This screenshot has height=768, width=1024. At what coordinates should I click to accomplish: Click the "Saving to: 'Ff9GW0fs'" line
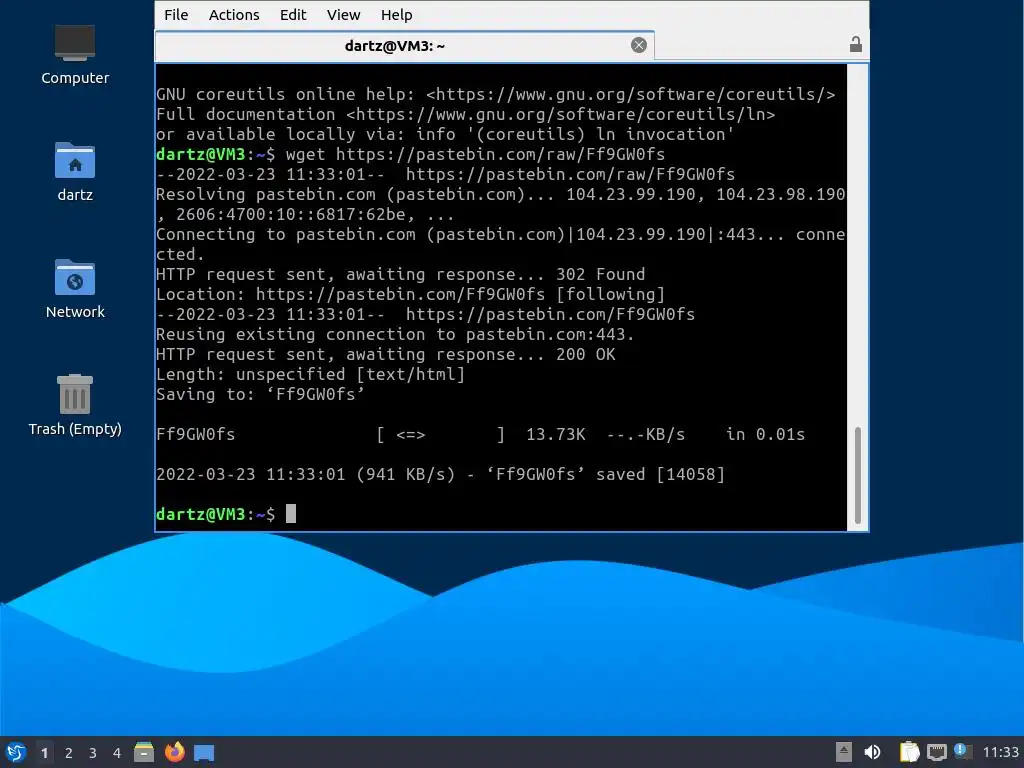pyautogui.click(x=260, y=394)
